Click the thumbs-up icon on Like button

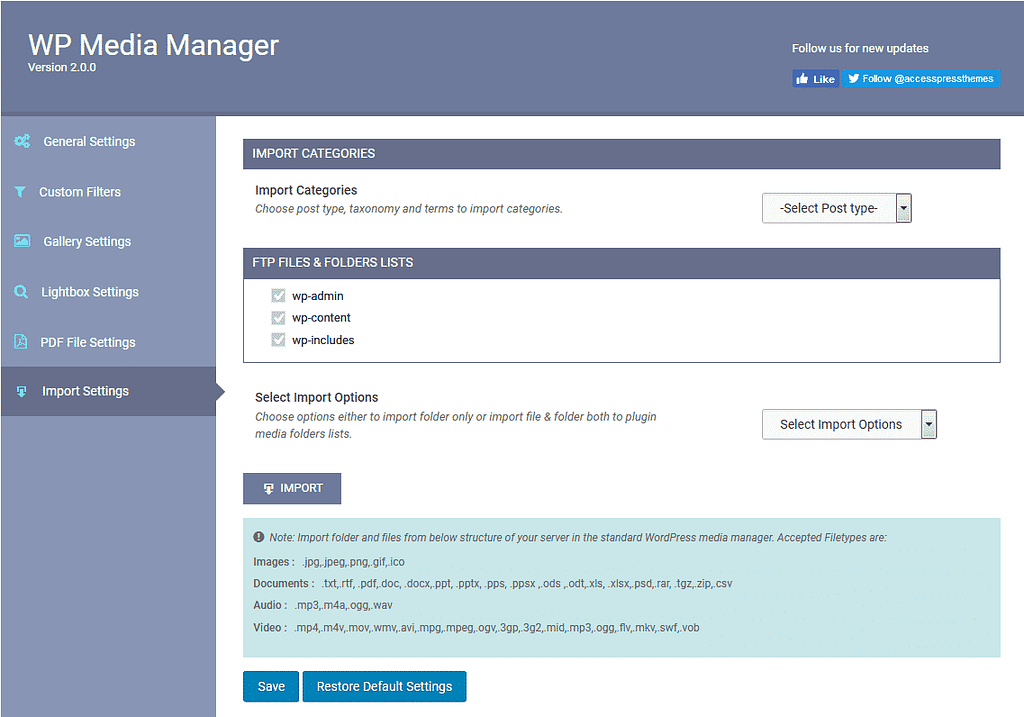pos(802,79)
